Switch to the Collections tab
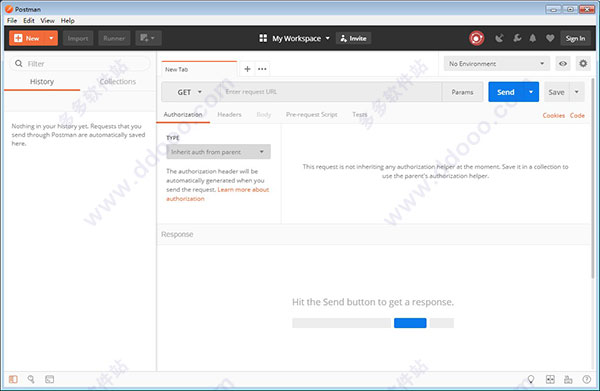The image size is (600, 391). point(117,81)
